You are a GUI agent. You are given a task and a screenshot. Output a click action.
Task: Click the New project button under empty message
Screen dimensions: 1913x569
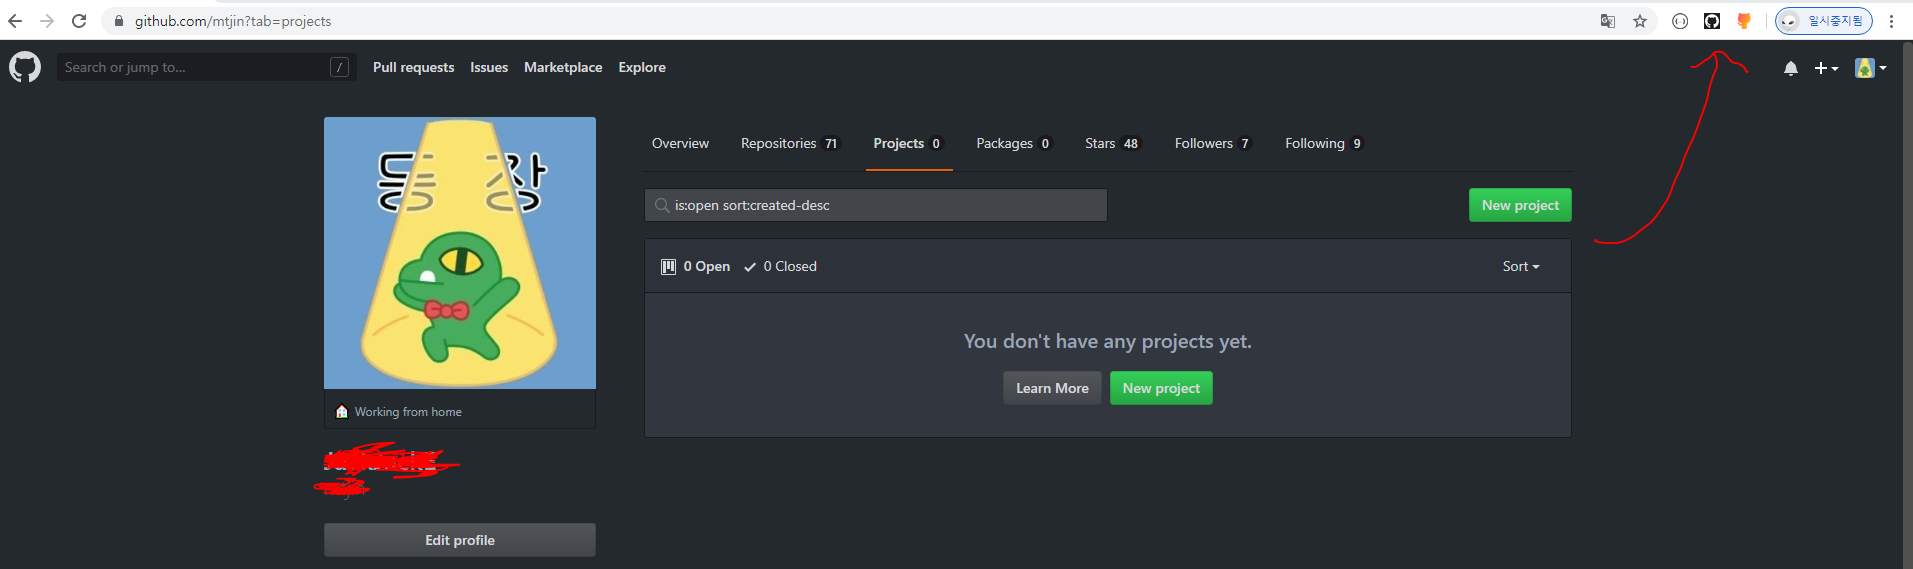tap(1161, 388)
